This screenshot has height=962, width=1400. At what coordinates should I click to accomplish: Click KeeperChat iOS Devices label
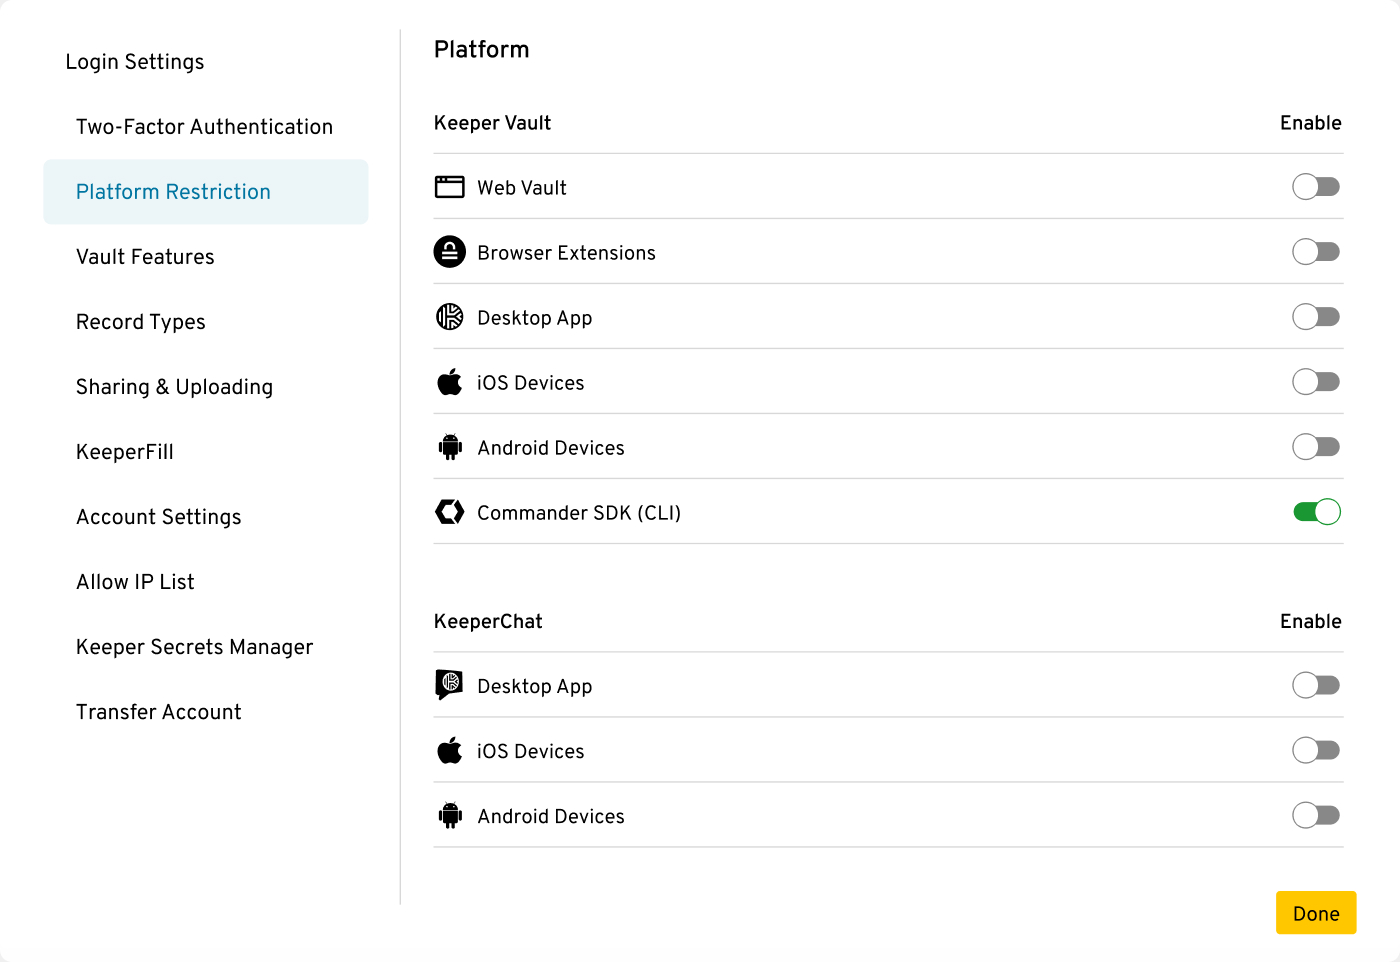(x=530, y=751)
